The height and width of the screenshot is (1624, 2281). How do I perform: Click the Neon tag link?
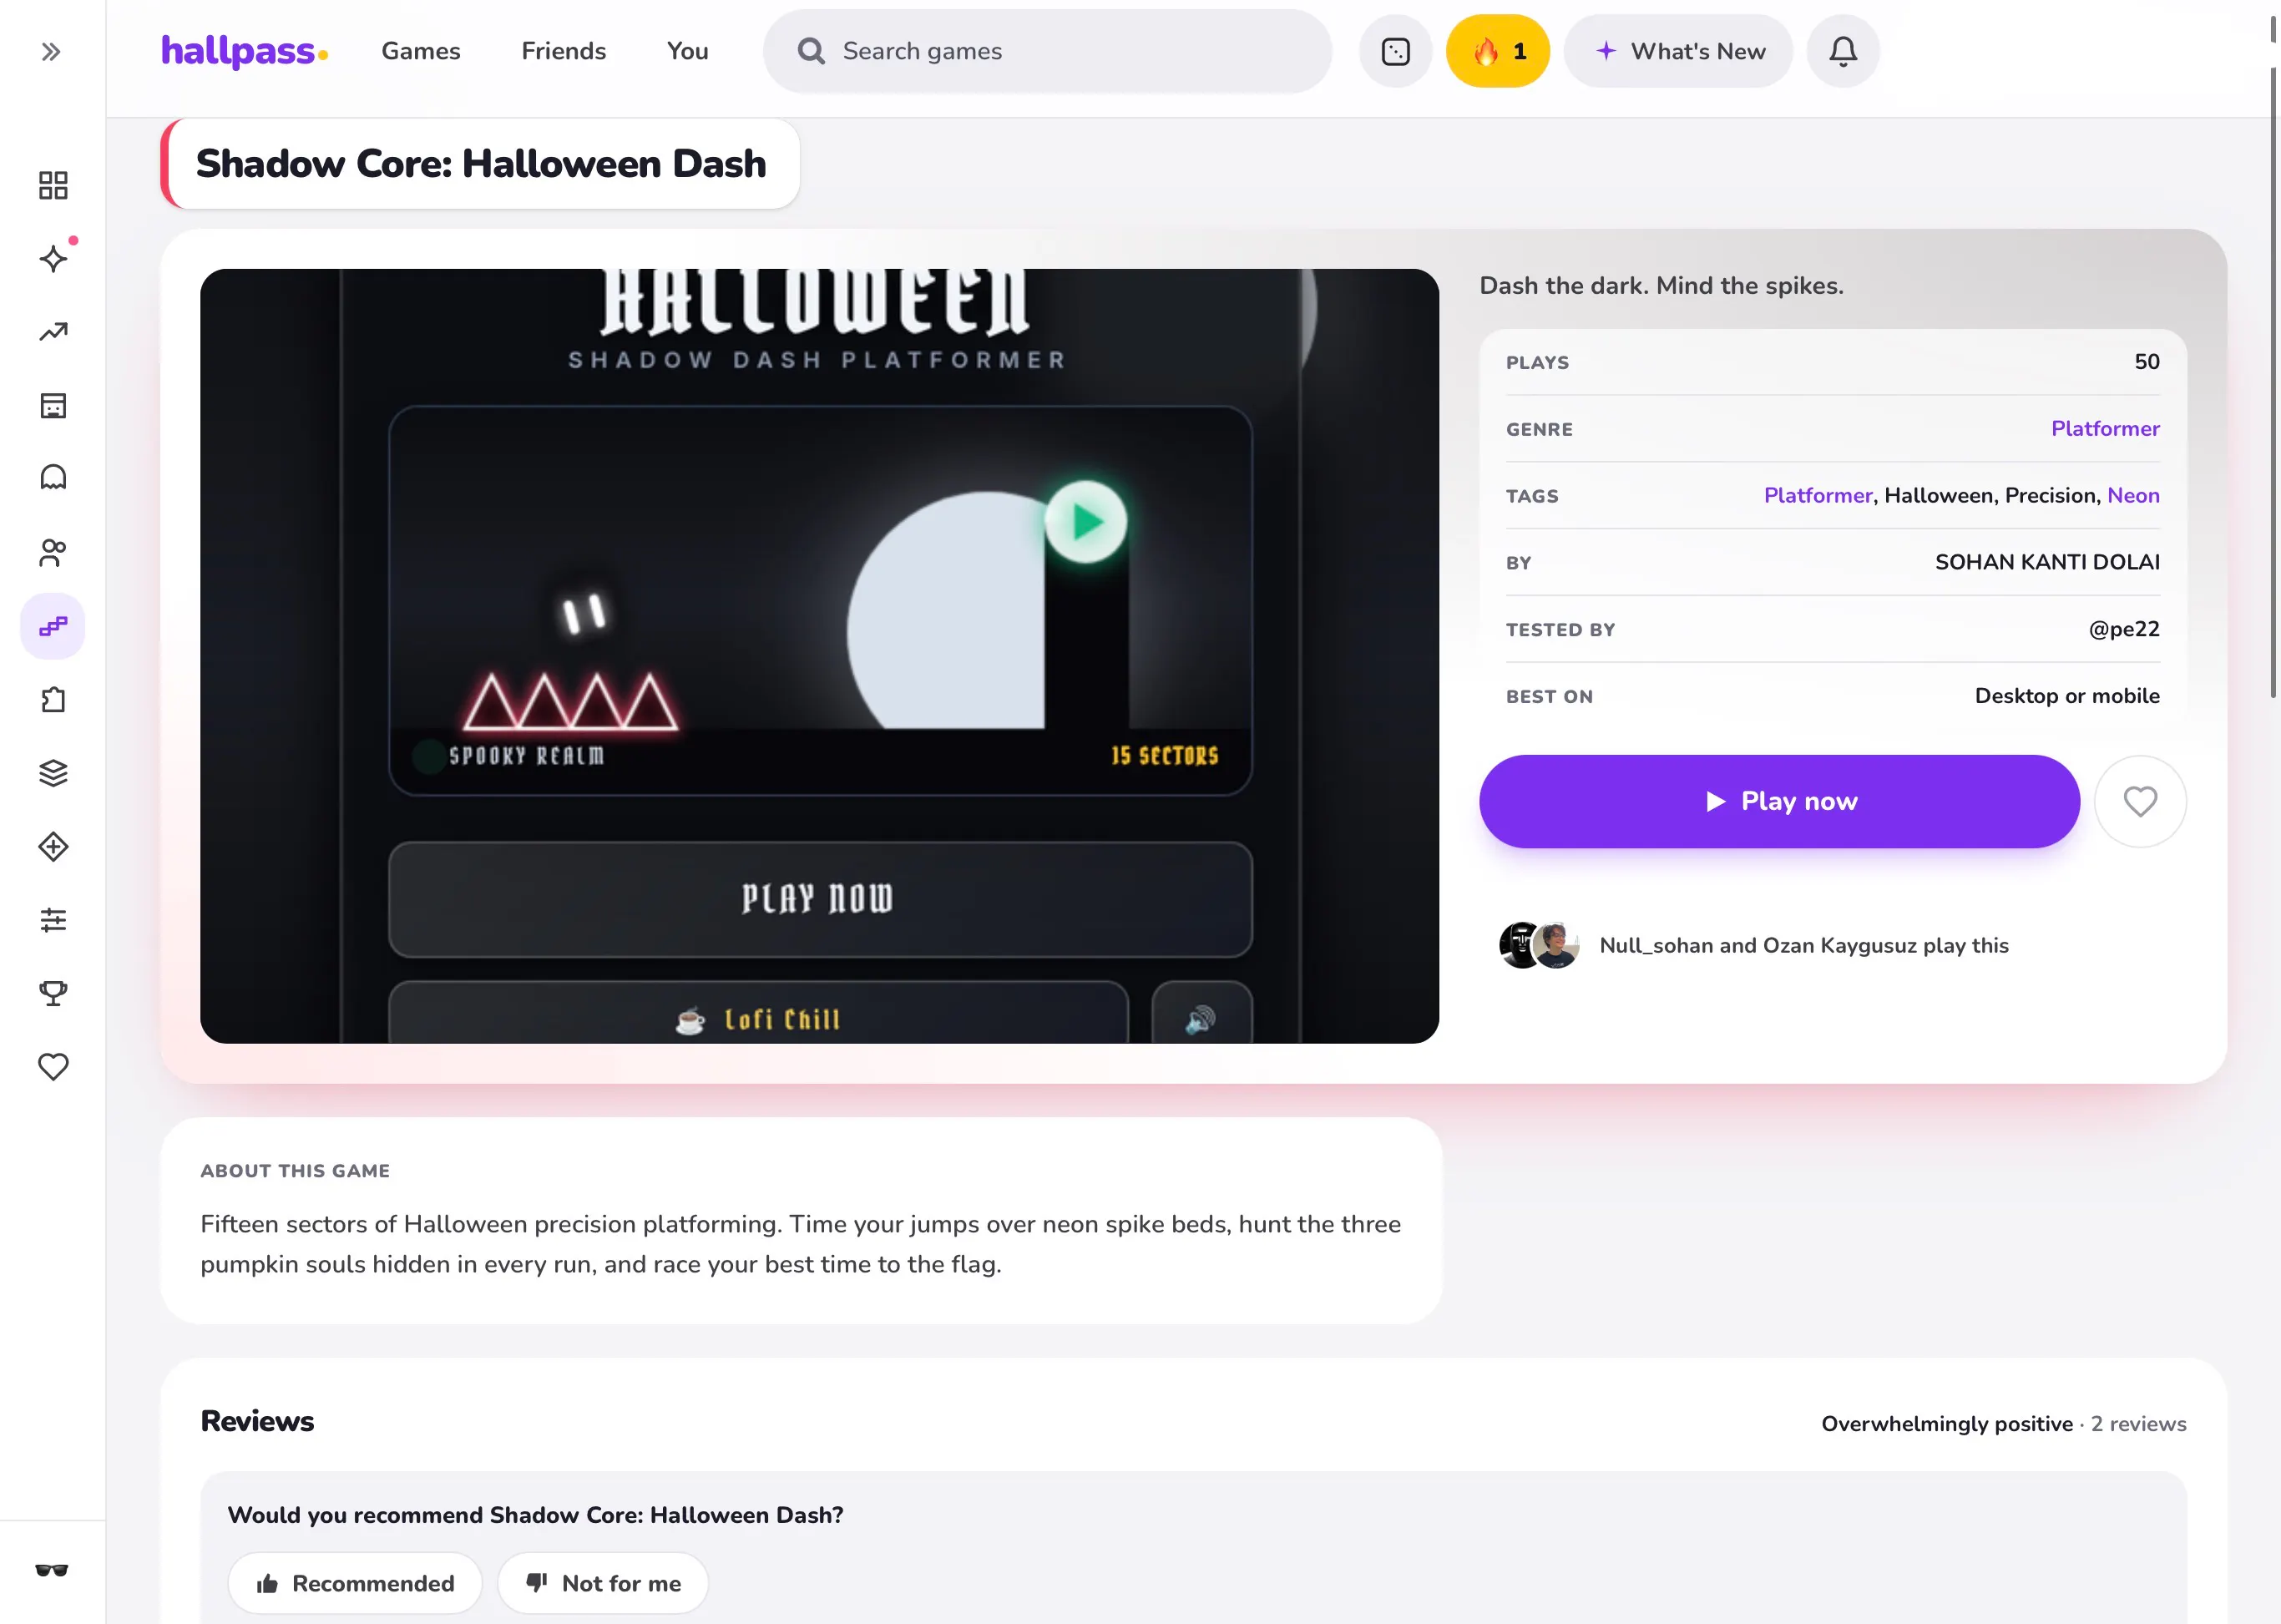point(2133,496)
